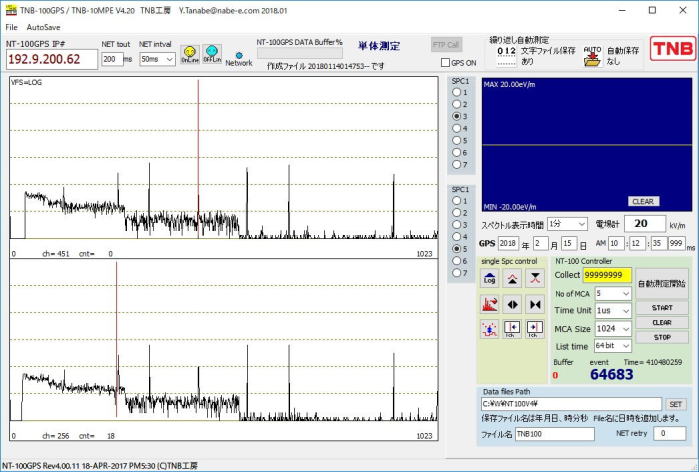Image resolution: width=699 pixels, height=472 pixels.
Task: Click the GPS hour 10 field
Action: [x=615, y=243]
